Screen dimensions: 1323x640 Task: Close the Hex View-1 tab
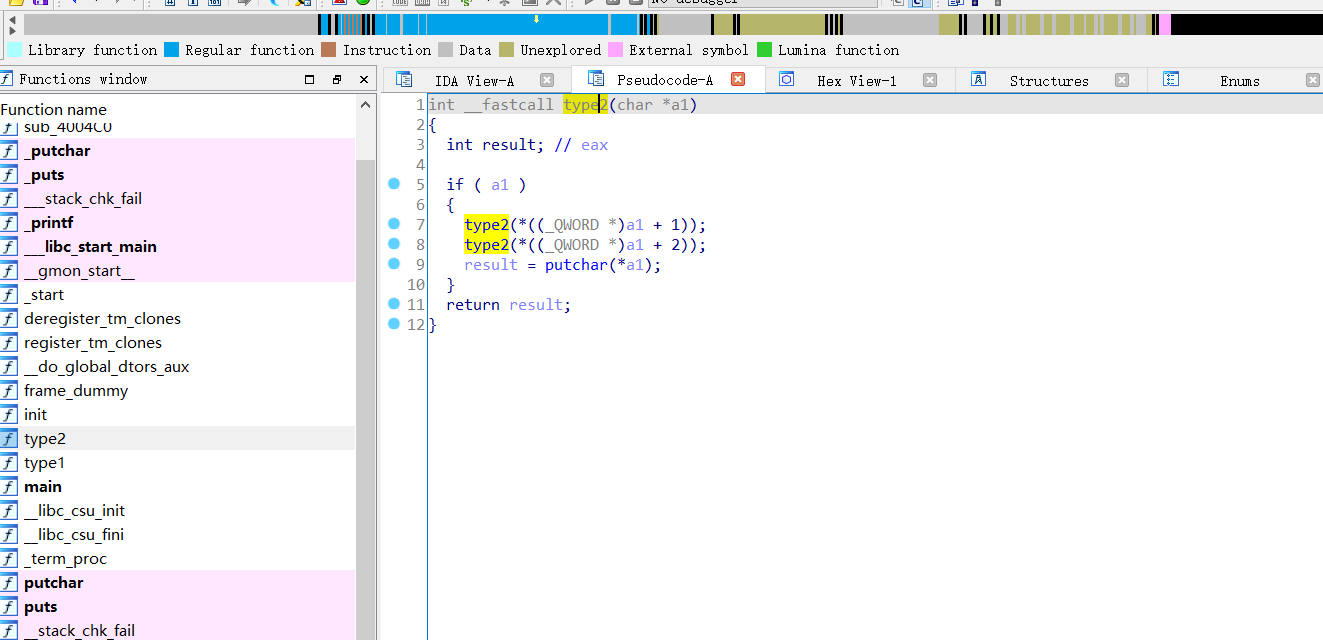(930, 80)
